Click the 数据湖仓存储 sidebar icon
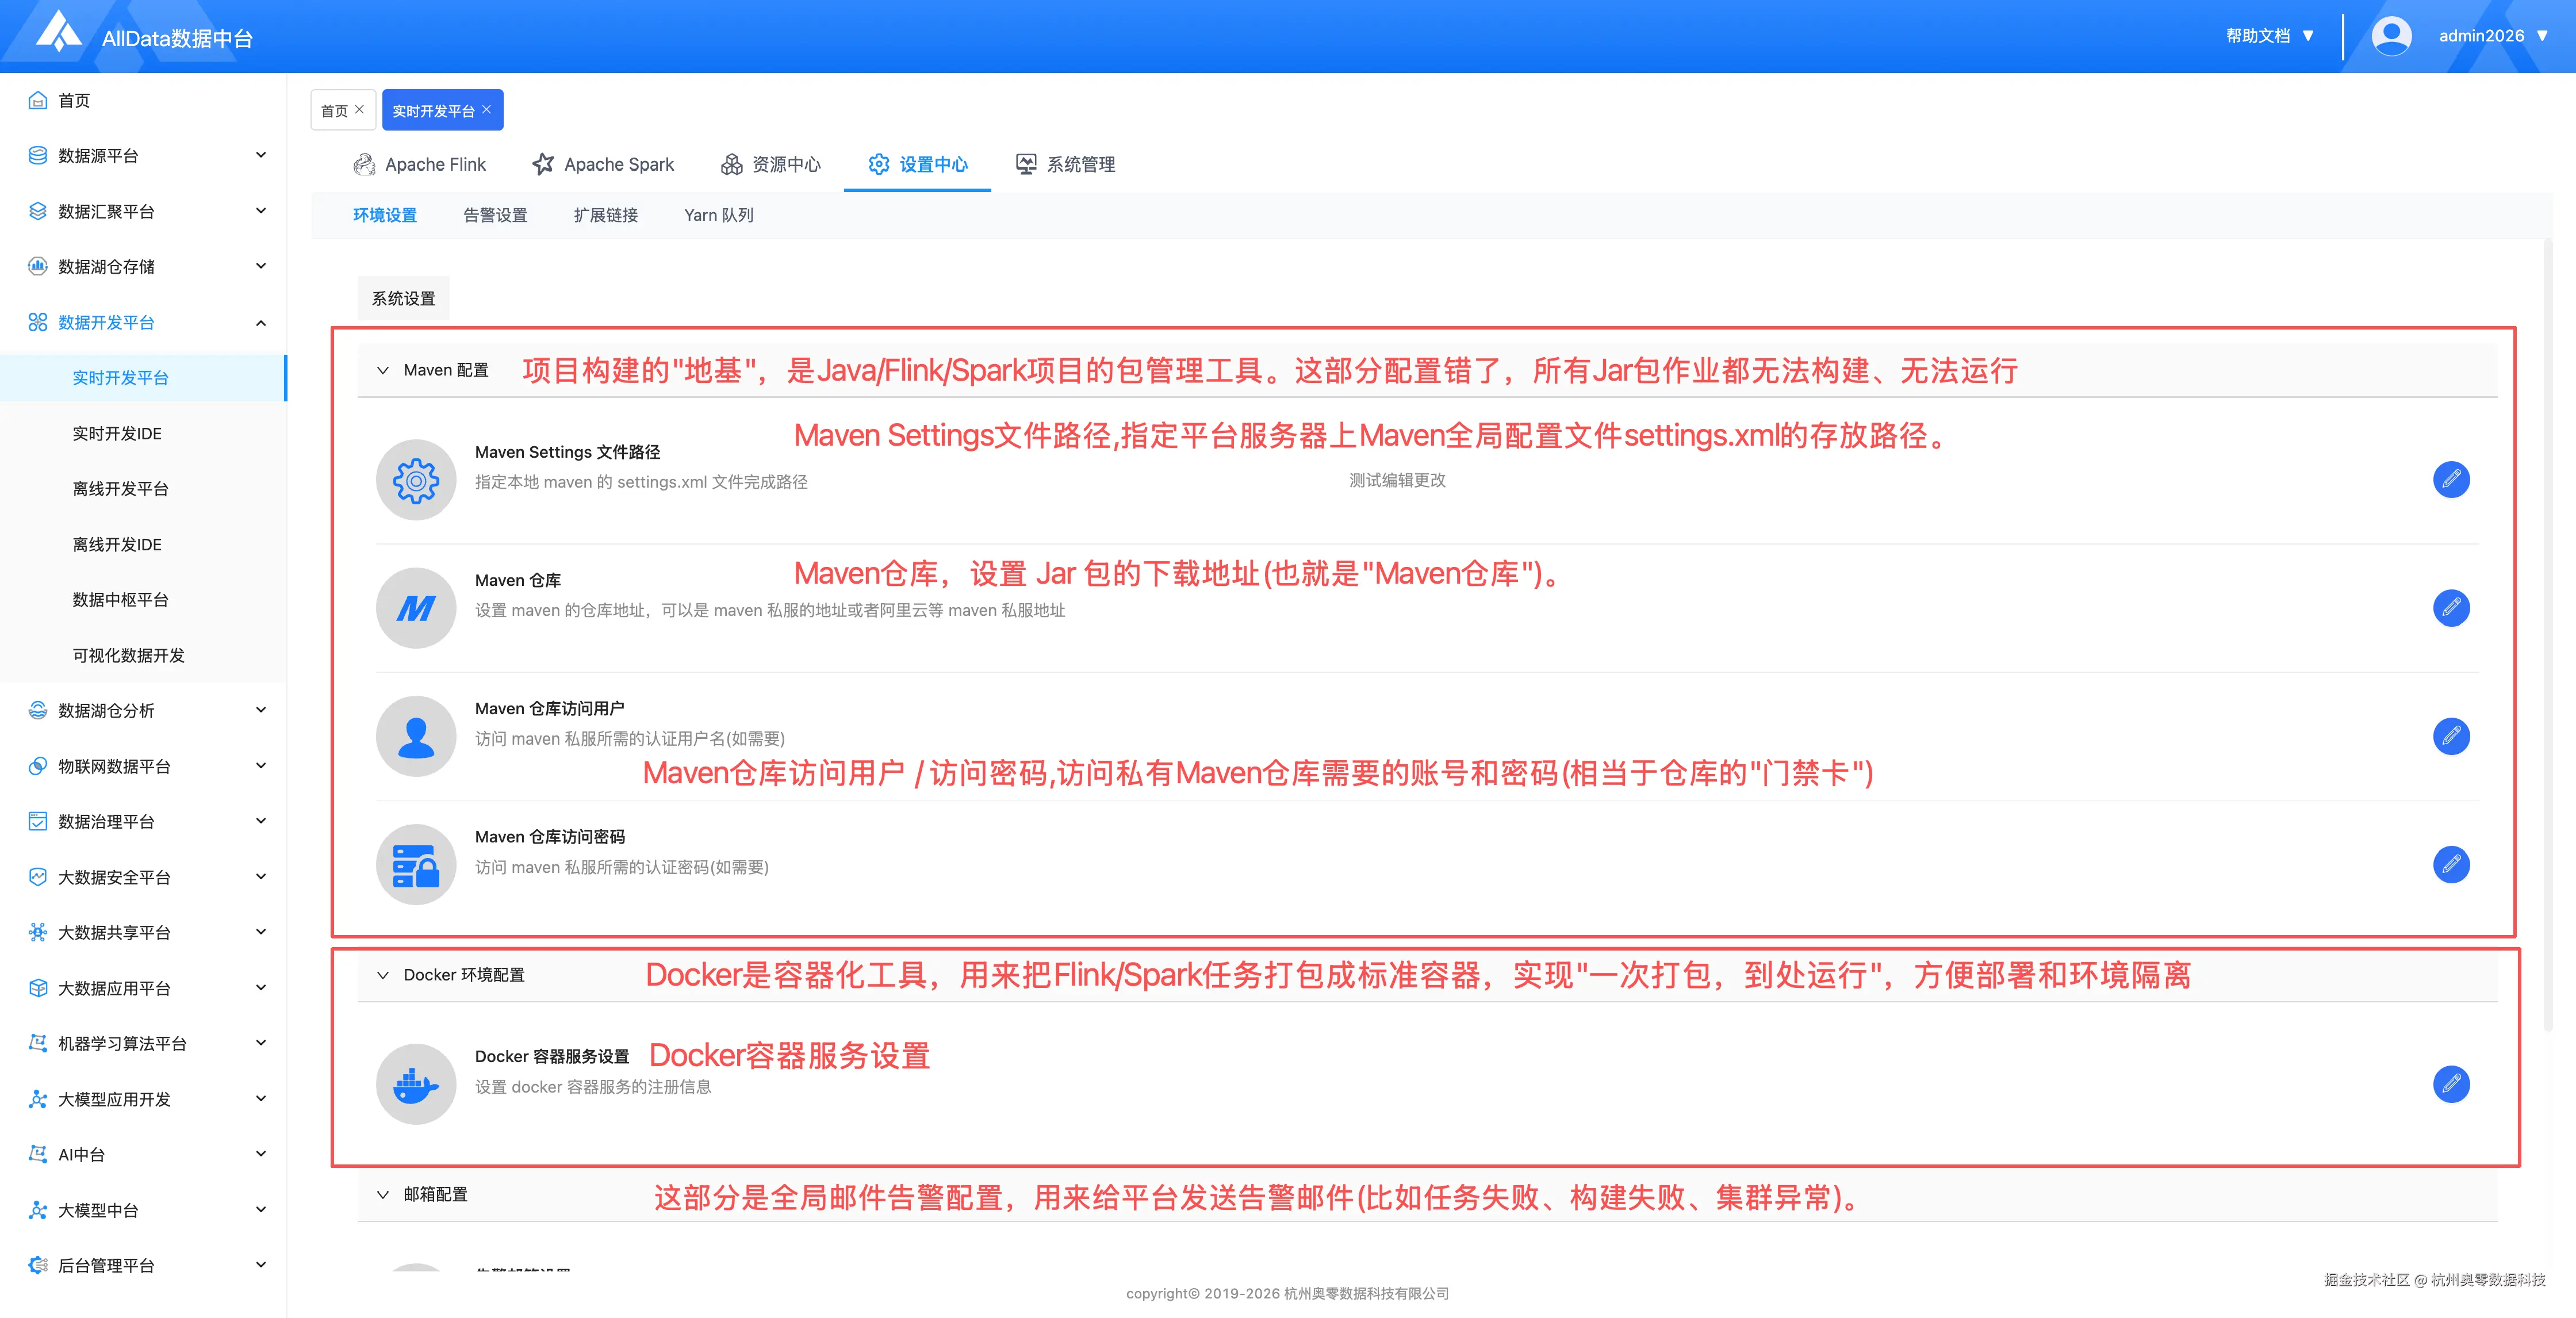 [38, 266]
